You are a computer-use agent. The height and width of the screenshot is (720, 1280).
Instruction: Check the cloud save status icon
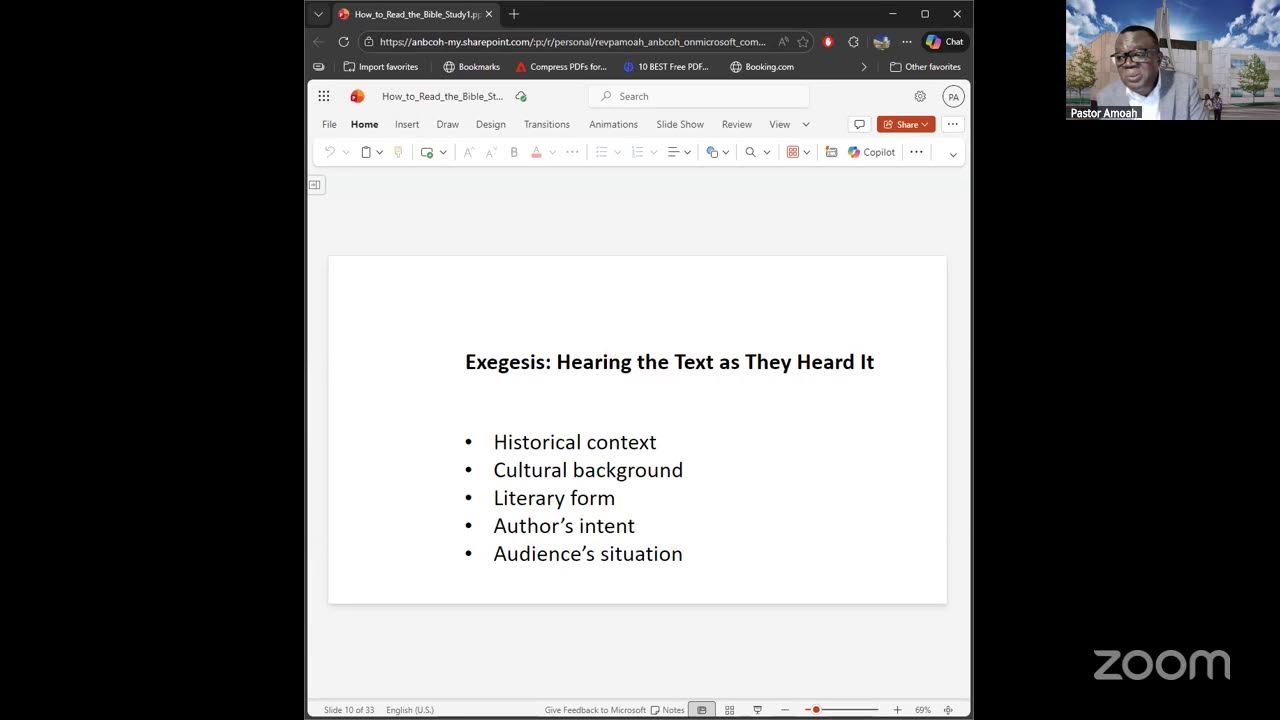point(521,96)
